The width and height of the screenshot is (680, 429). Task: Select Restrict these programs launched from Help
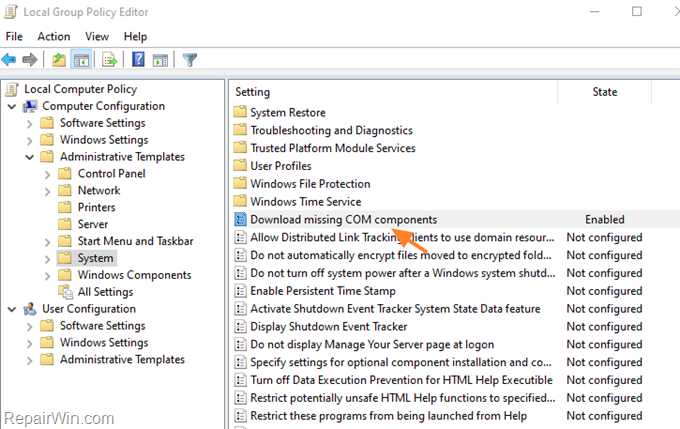[x=389, y=415]
